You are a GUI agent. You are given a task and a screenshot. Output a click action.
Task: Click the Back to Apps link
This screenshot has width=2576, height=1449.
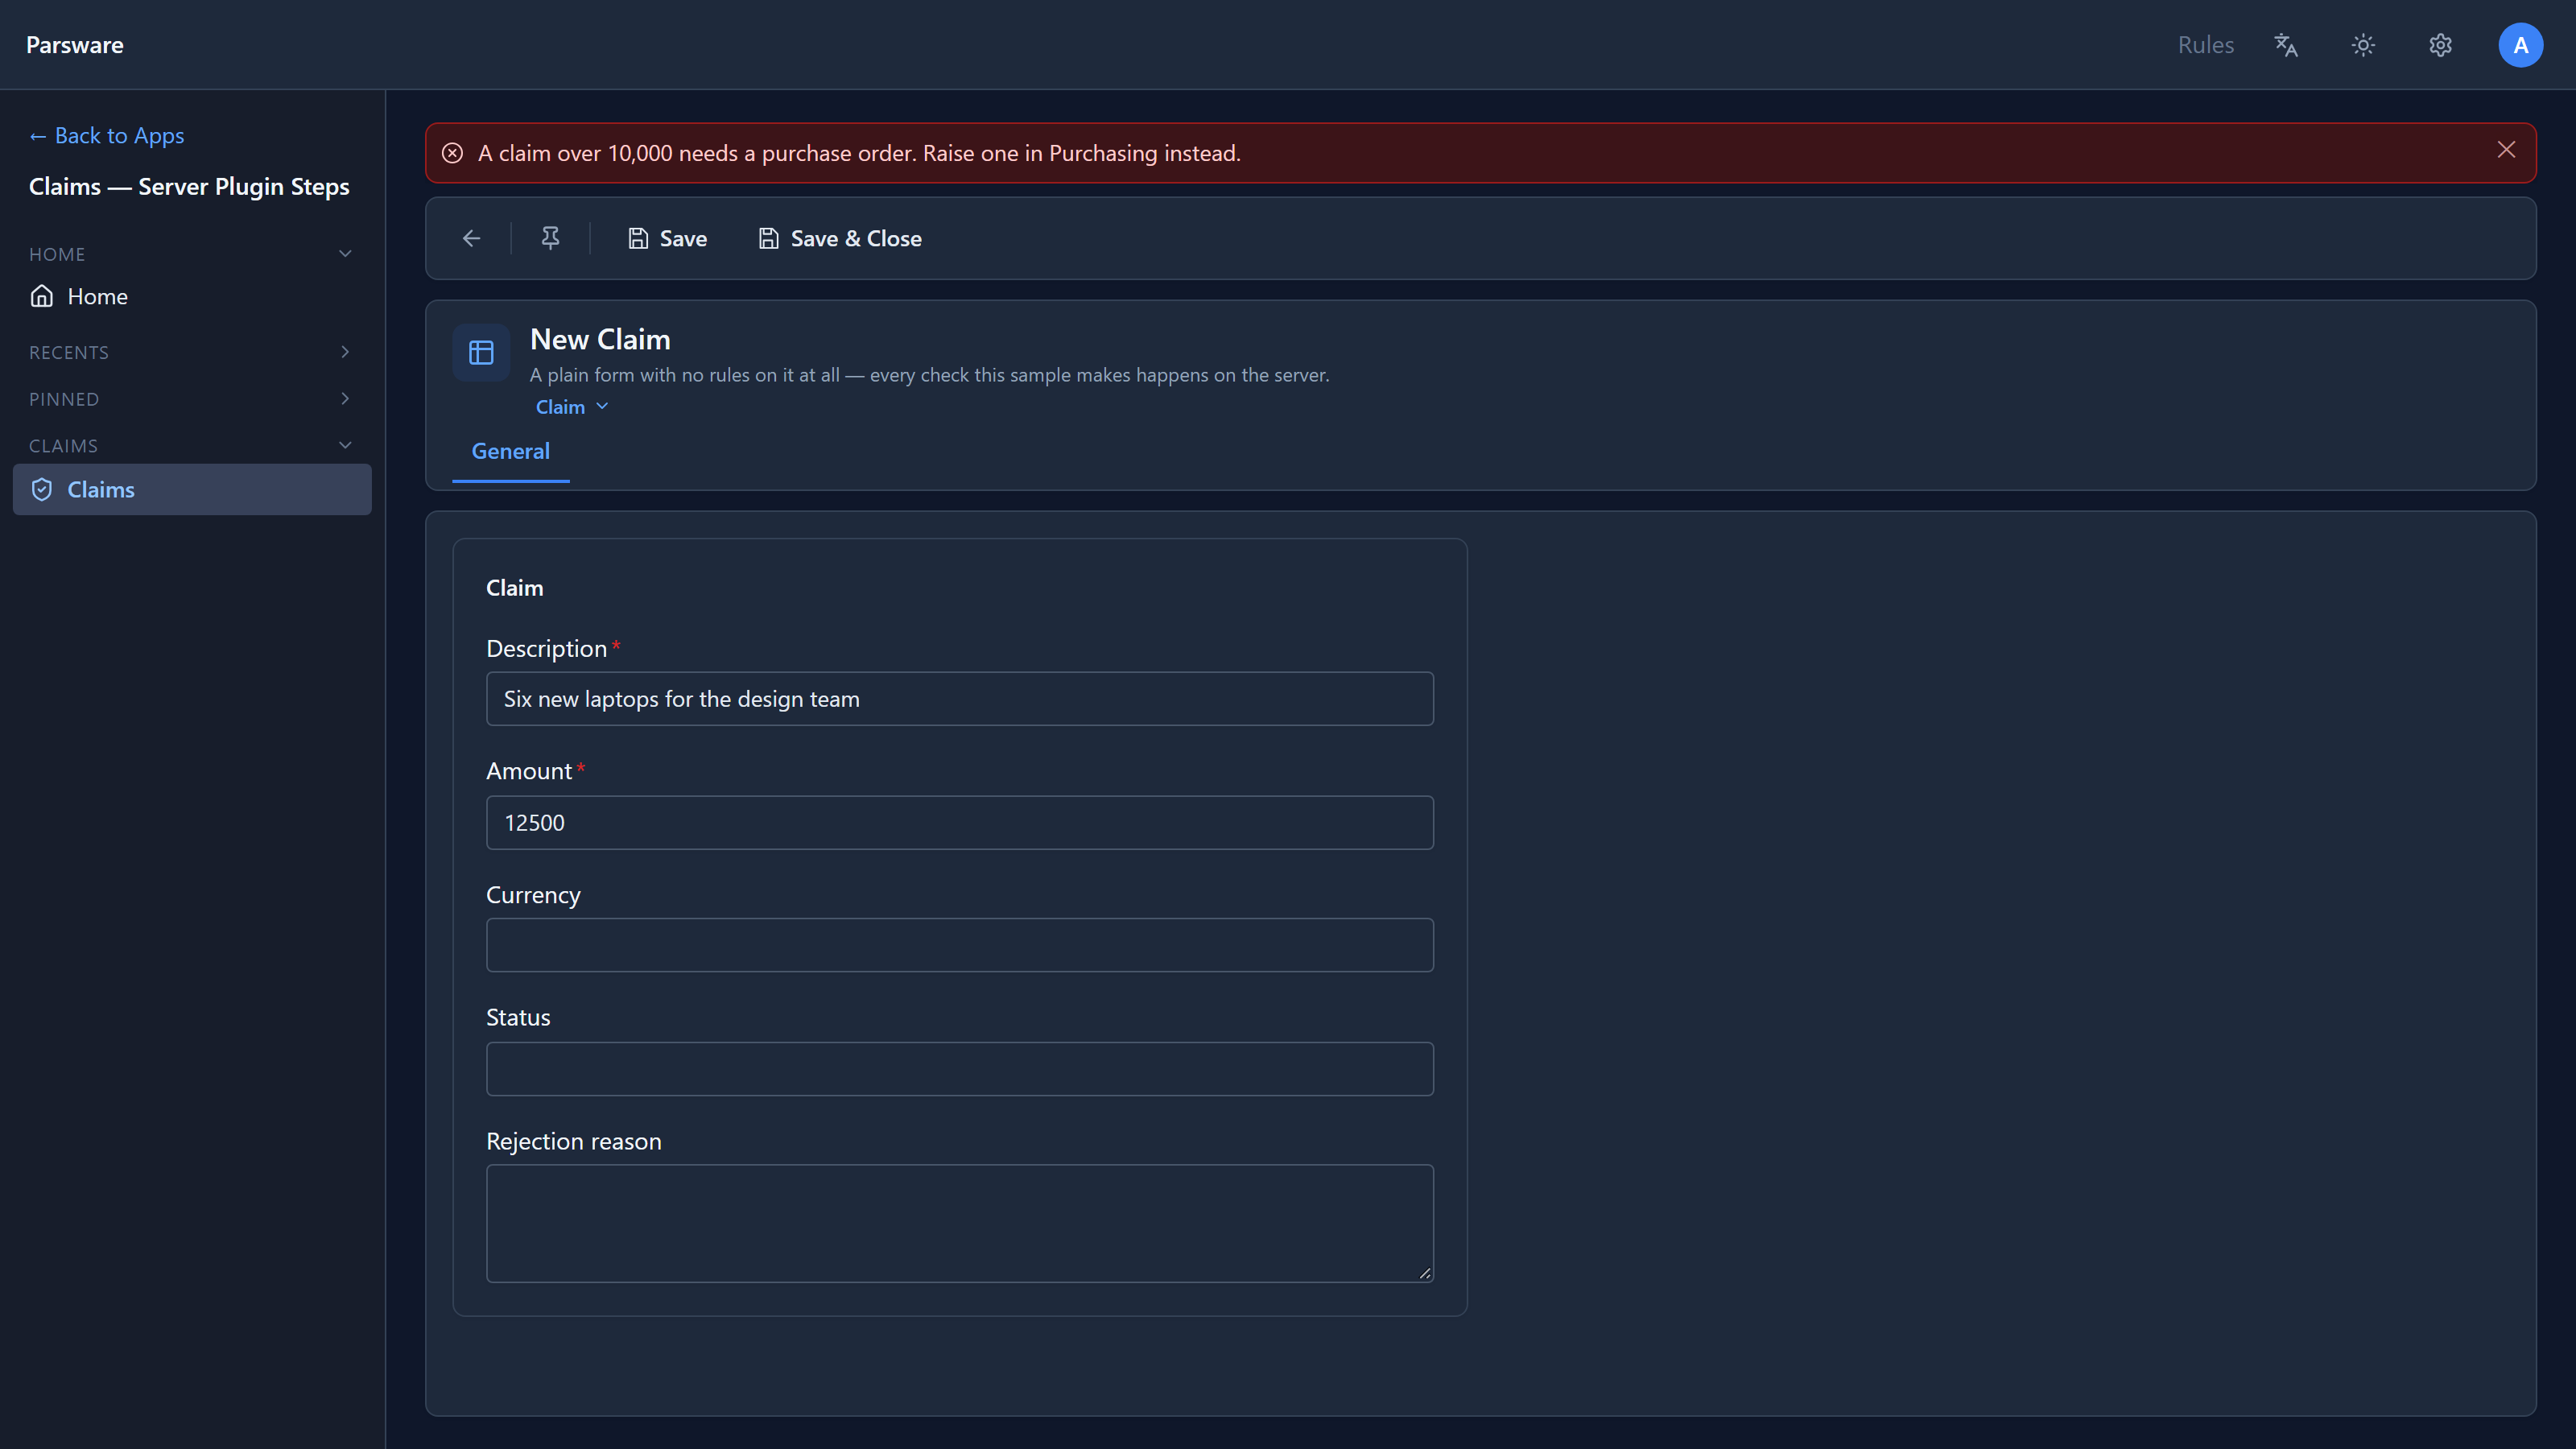click(x=106, y=135)
